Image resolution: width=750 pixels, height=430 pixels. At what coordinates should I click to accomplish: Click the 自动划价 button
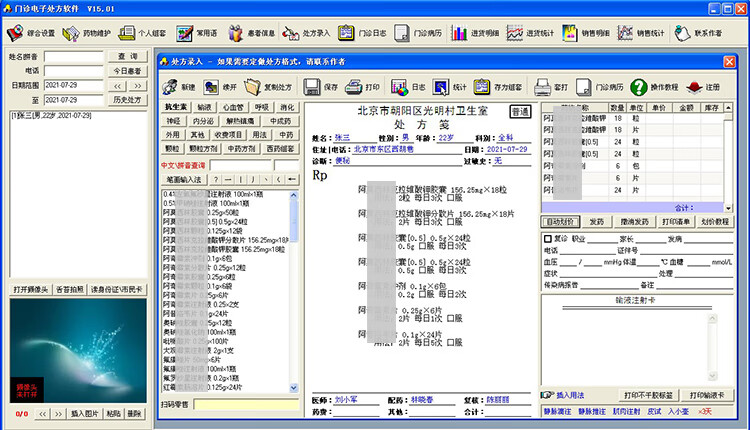[559, 222]
